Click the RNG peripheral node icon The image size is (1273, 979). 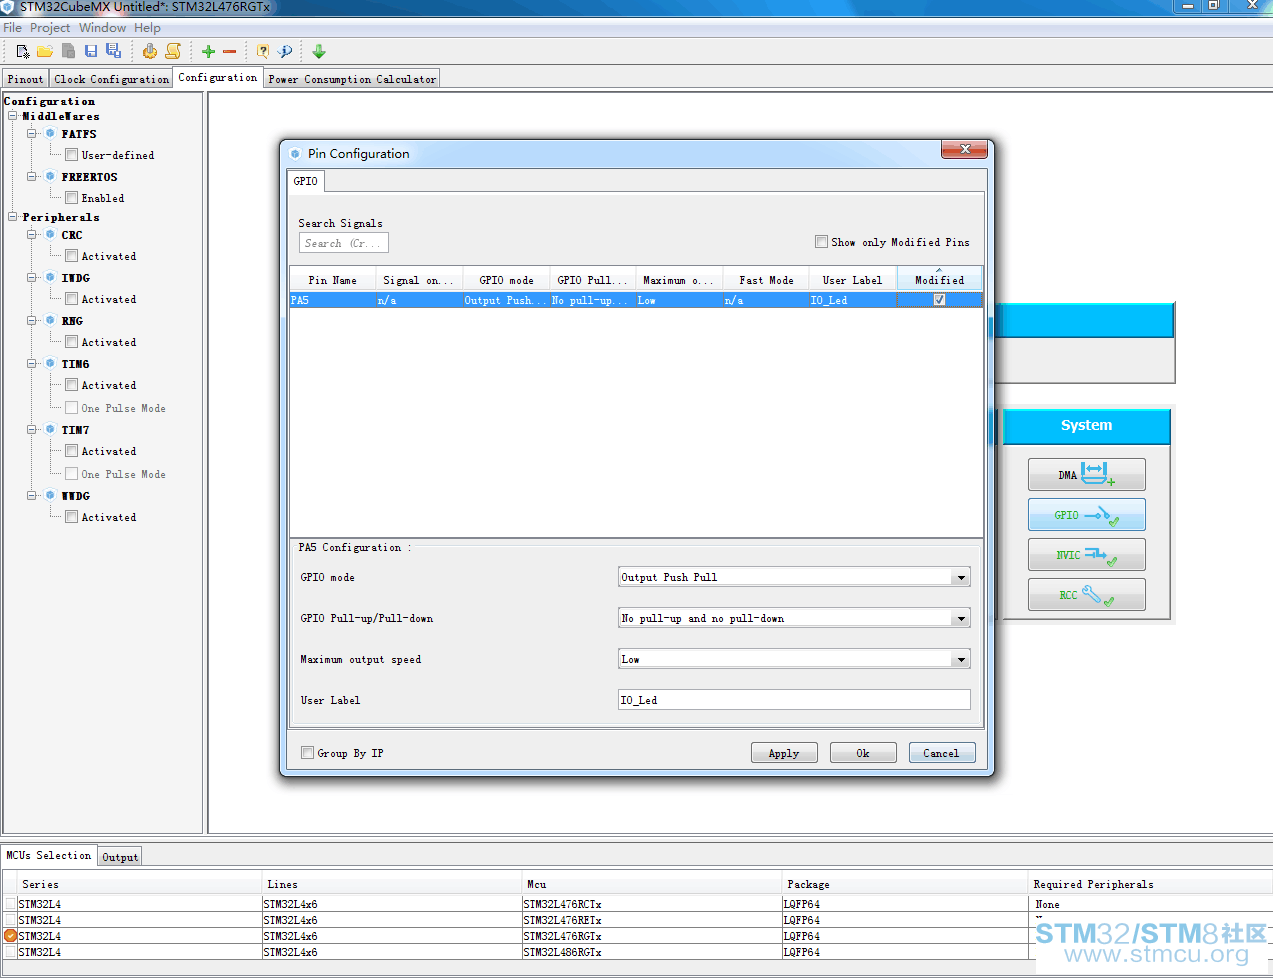click(50, 320)
